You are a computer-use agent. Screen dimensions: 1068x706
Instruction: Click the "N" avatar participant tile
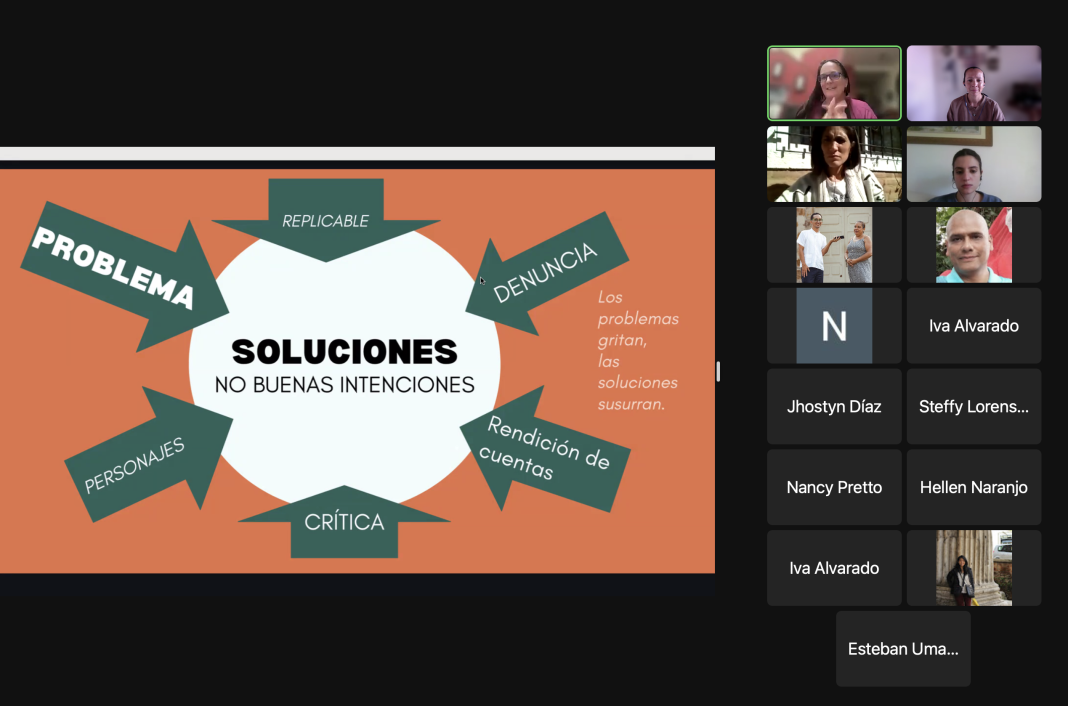click(x=834, y=326)
